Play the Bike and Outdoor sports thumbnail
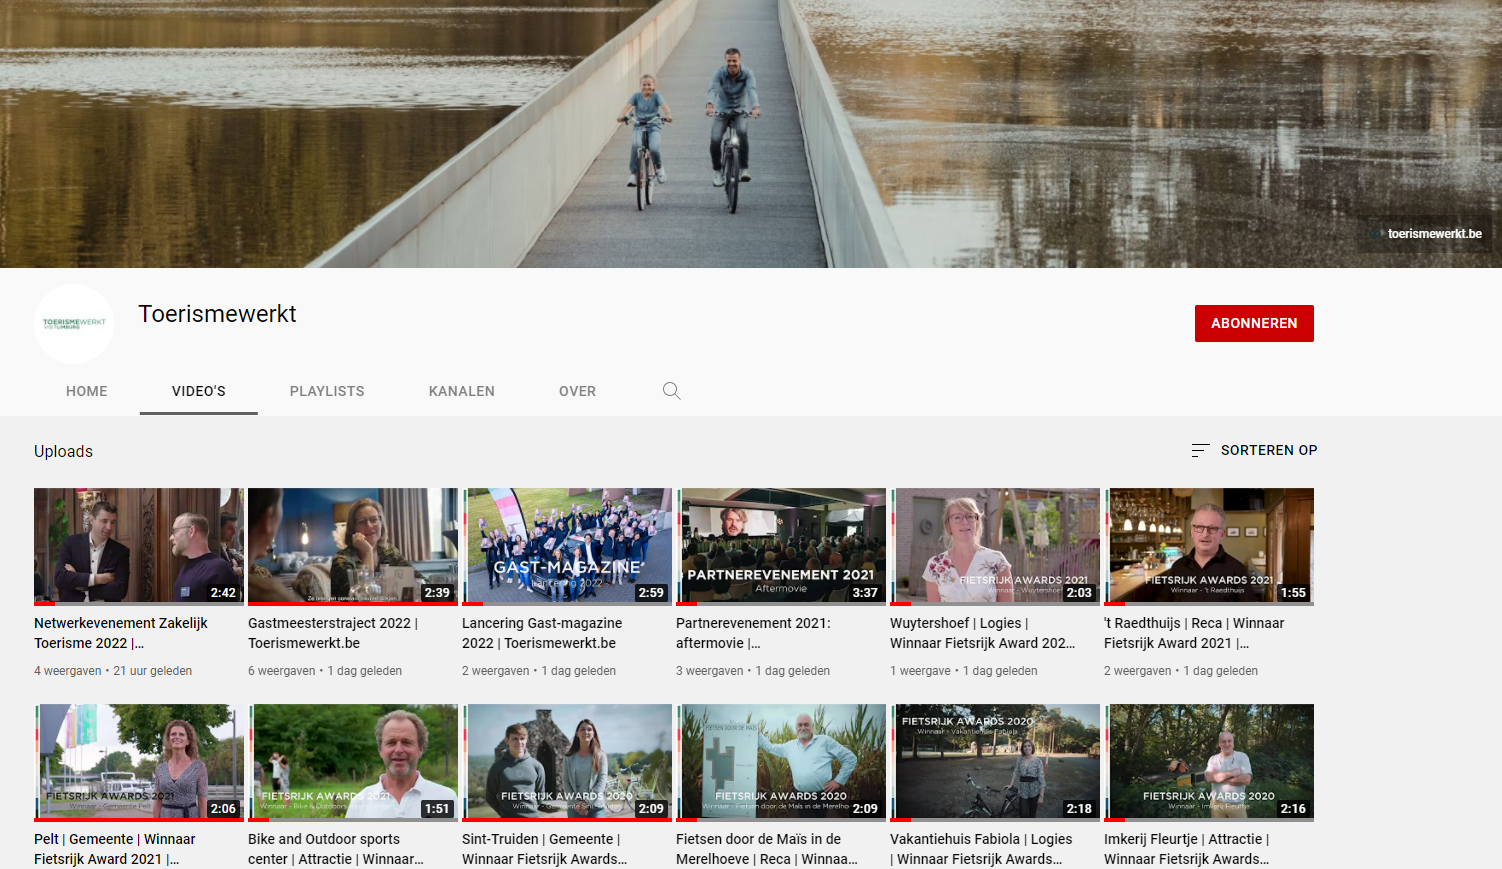Viewport: 1502px width, 869px height. (x=353, y=763)
